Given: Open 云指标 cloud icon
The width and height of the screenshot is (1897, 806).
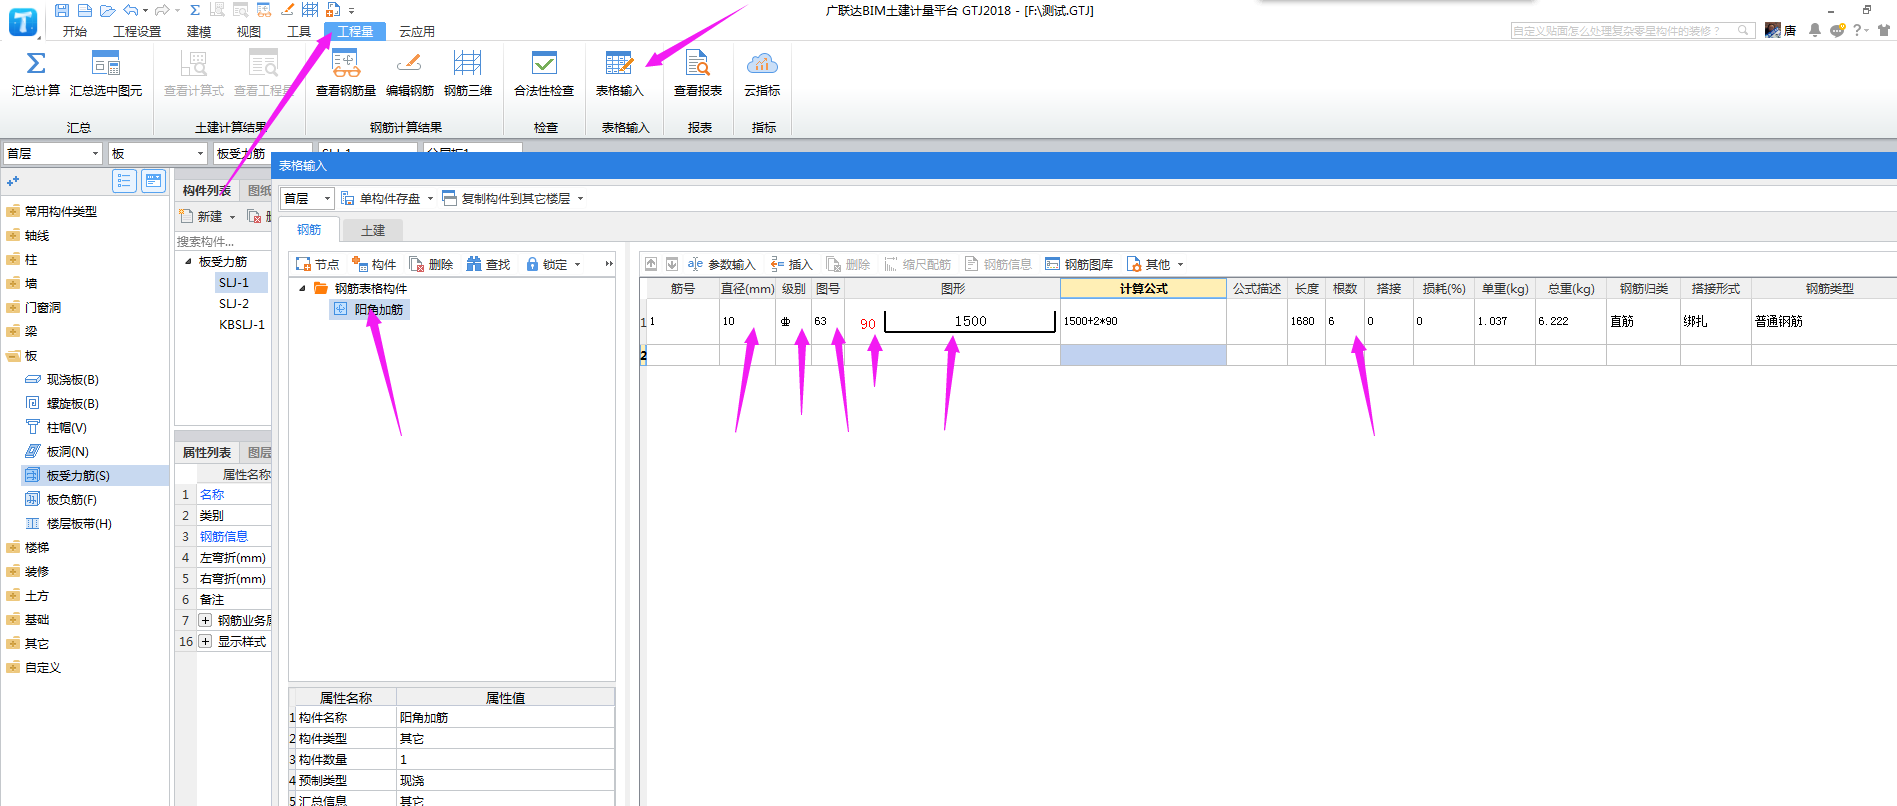Looking at the screenshot, I should point(762,64).
